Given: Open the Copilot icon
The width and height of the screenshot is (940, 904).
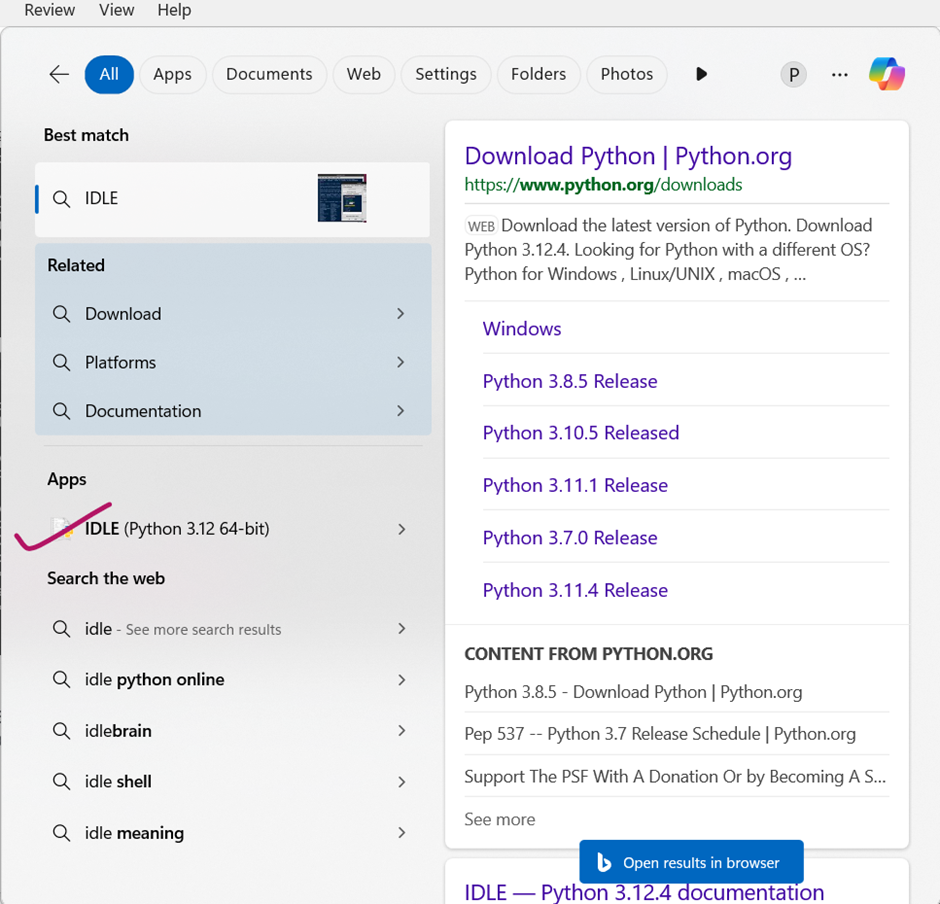Looking at the screenshot, I should click(x=886, y=74).
